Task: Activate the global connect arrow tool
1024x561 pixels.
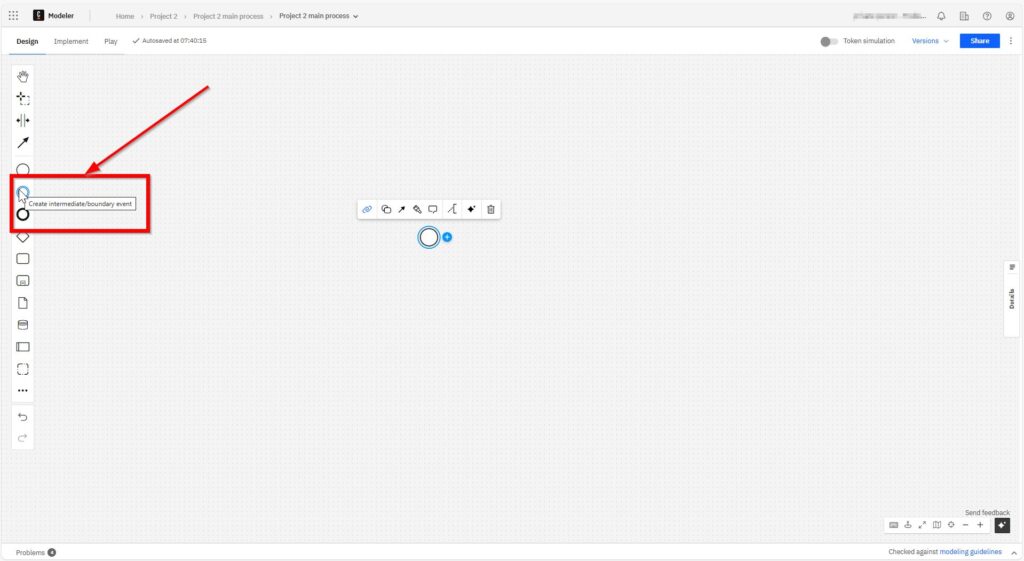Action: tap(23, 143)
